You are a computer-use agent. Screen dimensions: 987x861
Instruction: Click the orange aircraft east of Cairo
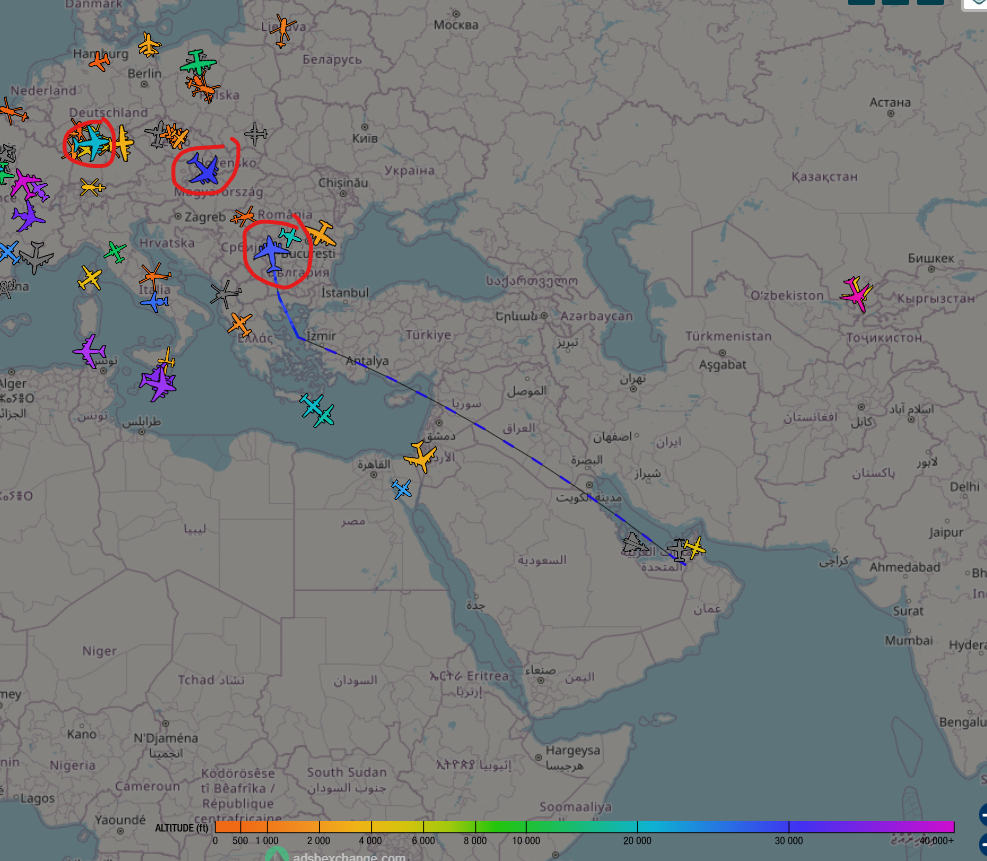[421, 458]
